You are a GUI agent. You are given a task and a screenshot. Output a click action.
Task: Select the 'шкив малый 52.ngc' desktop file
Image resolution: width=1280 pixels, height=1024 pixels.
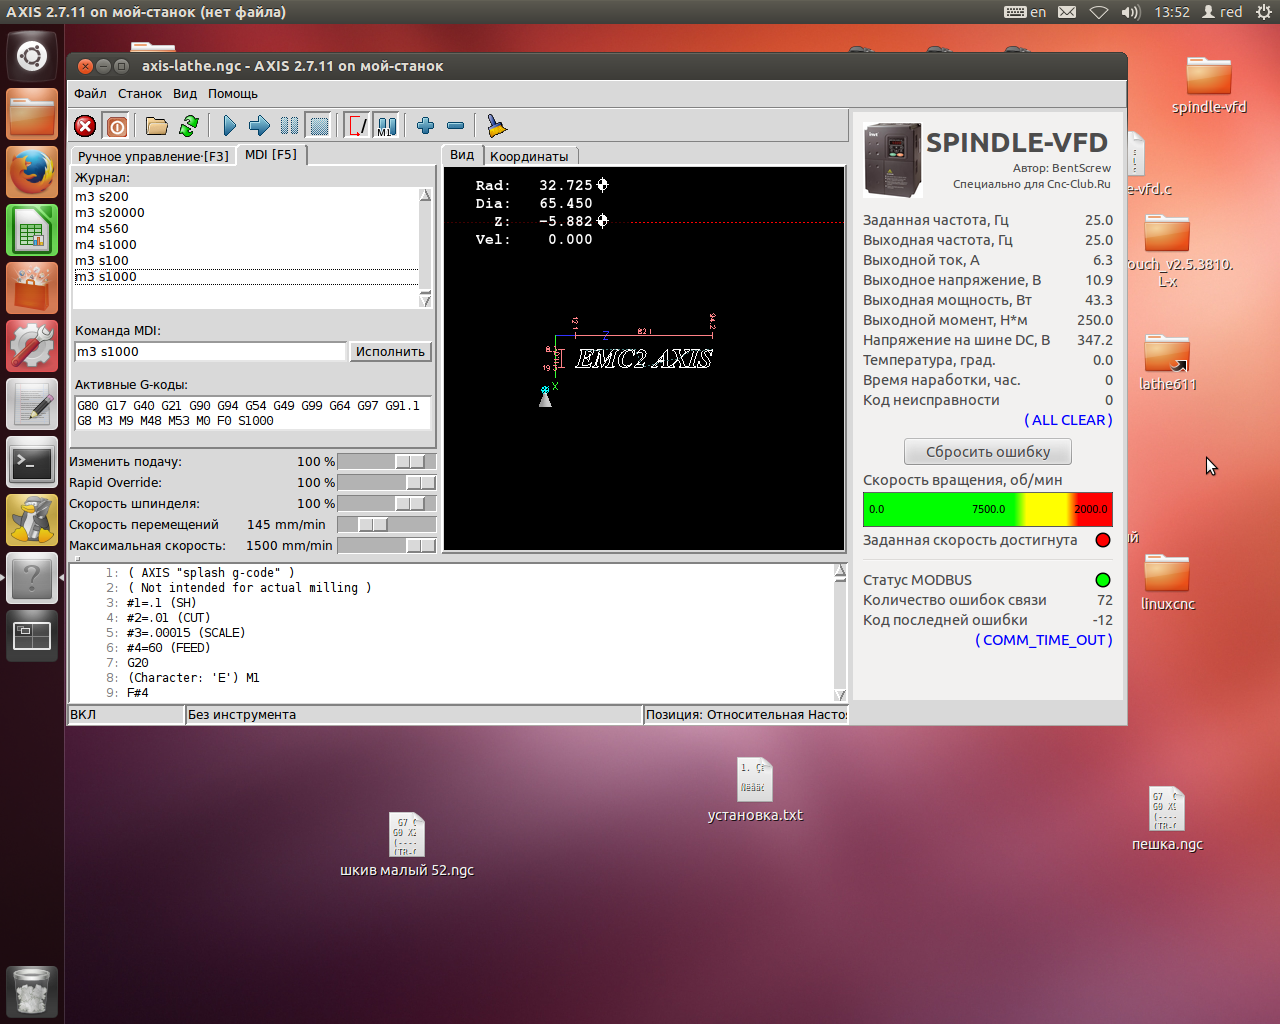coord(407,845)
